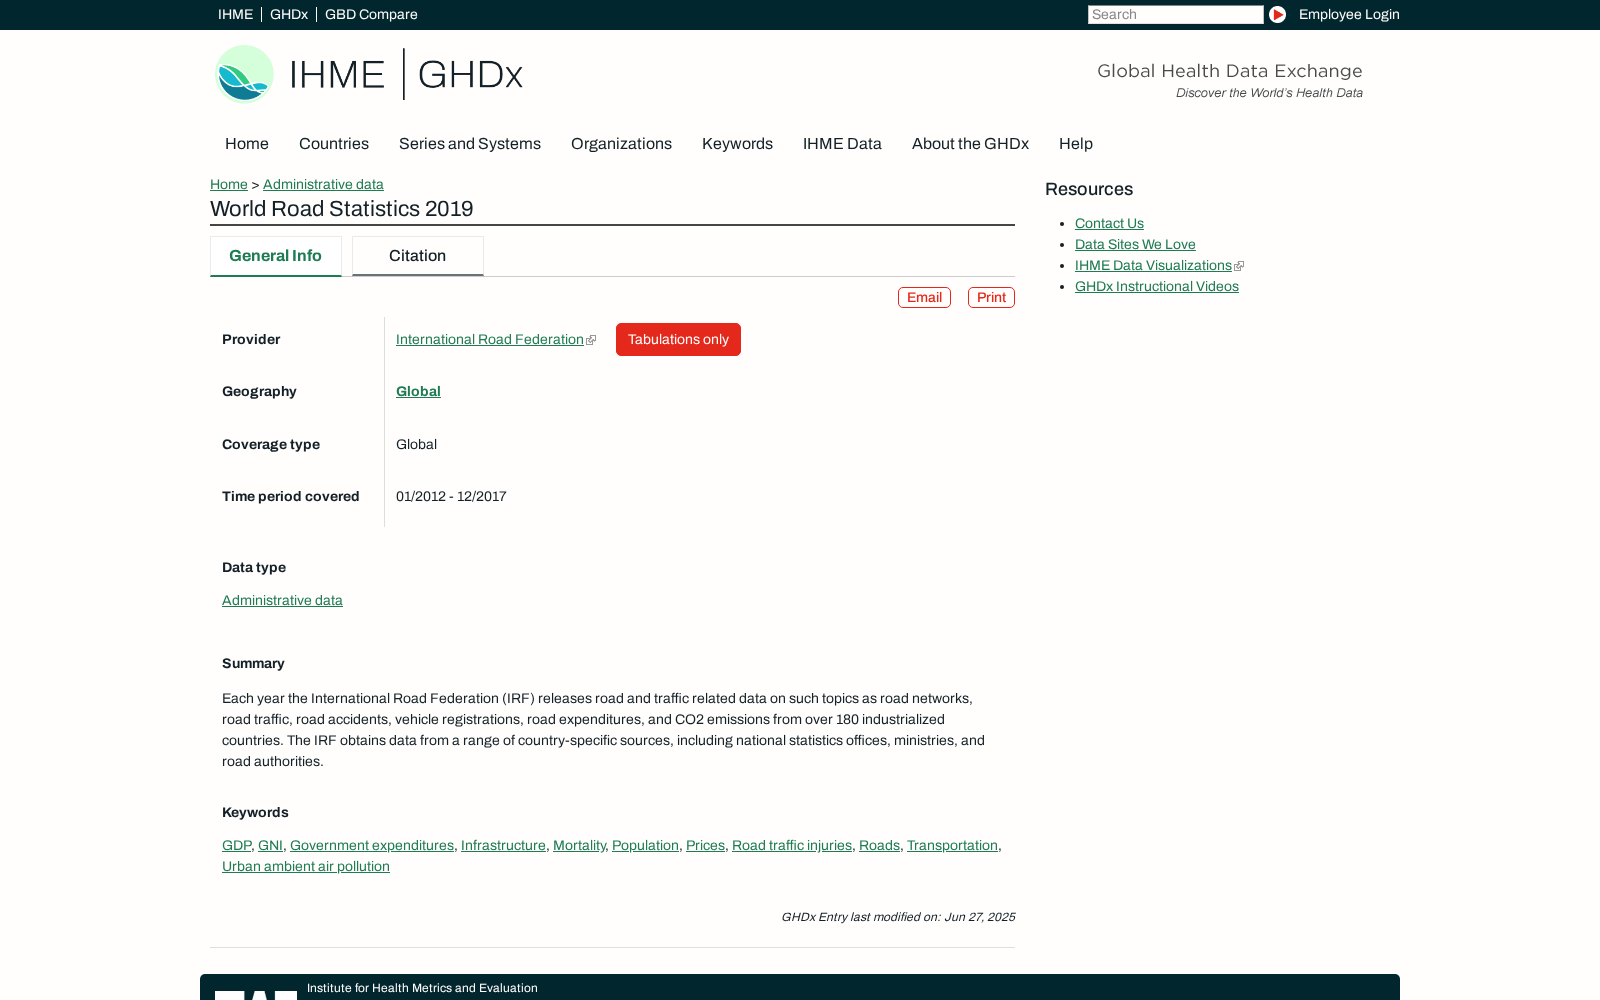The height and width of the screenshot is (1000, 1600).
Task: Select the General Info tab
Action: (x=275, y=256)
